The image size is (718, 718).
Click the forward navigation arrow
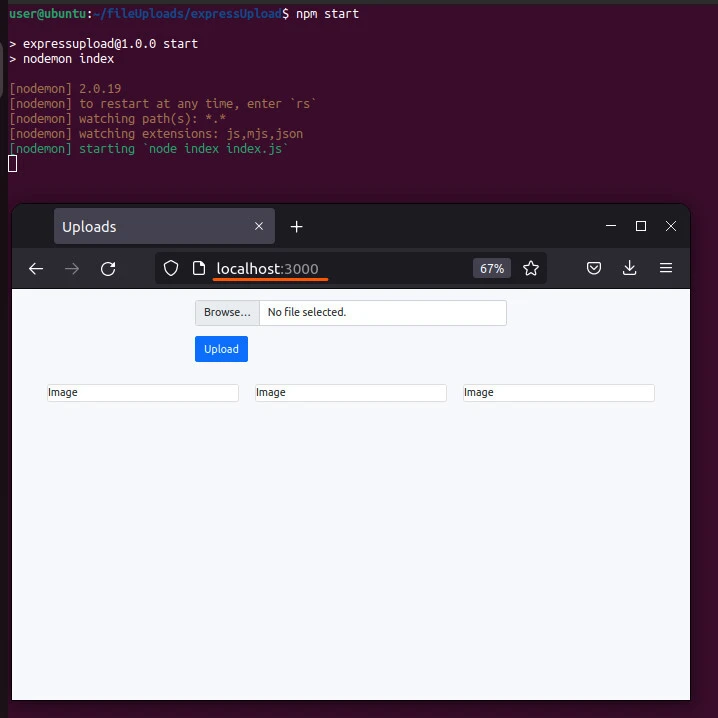[72, 268]
